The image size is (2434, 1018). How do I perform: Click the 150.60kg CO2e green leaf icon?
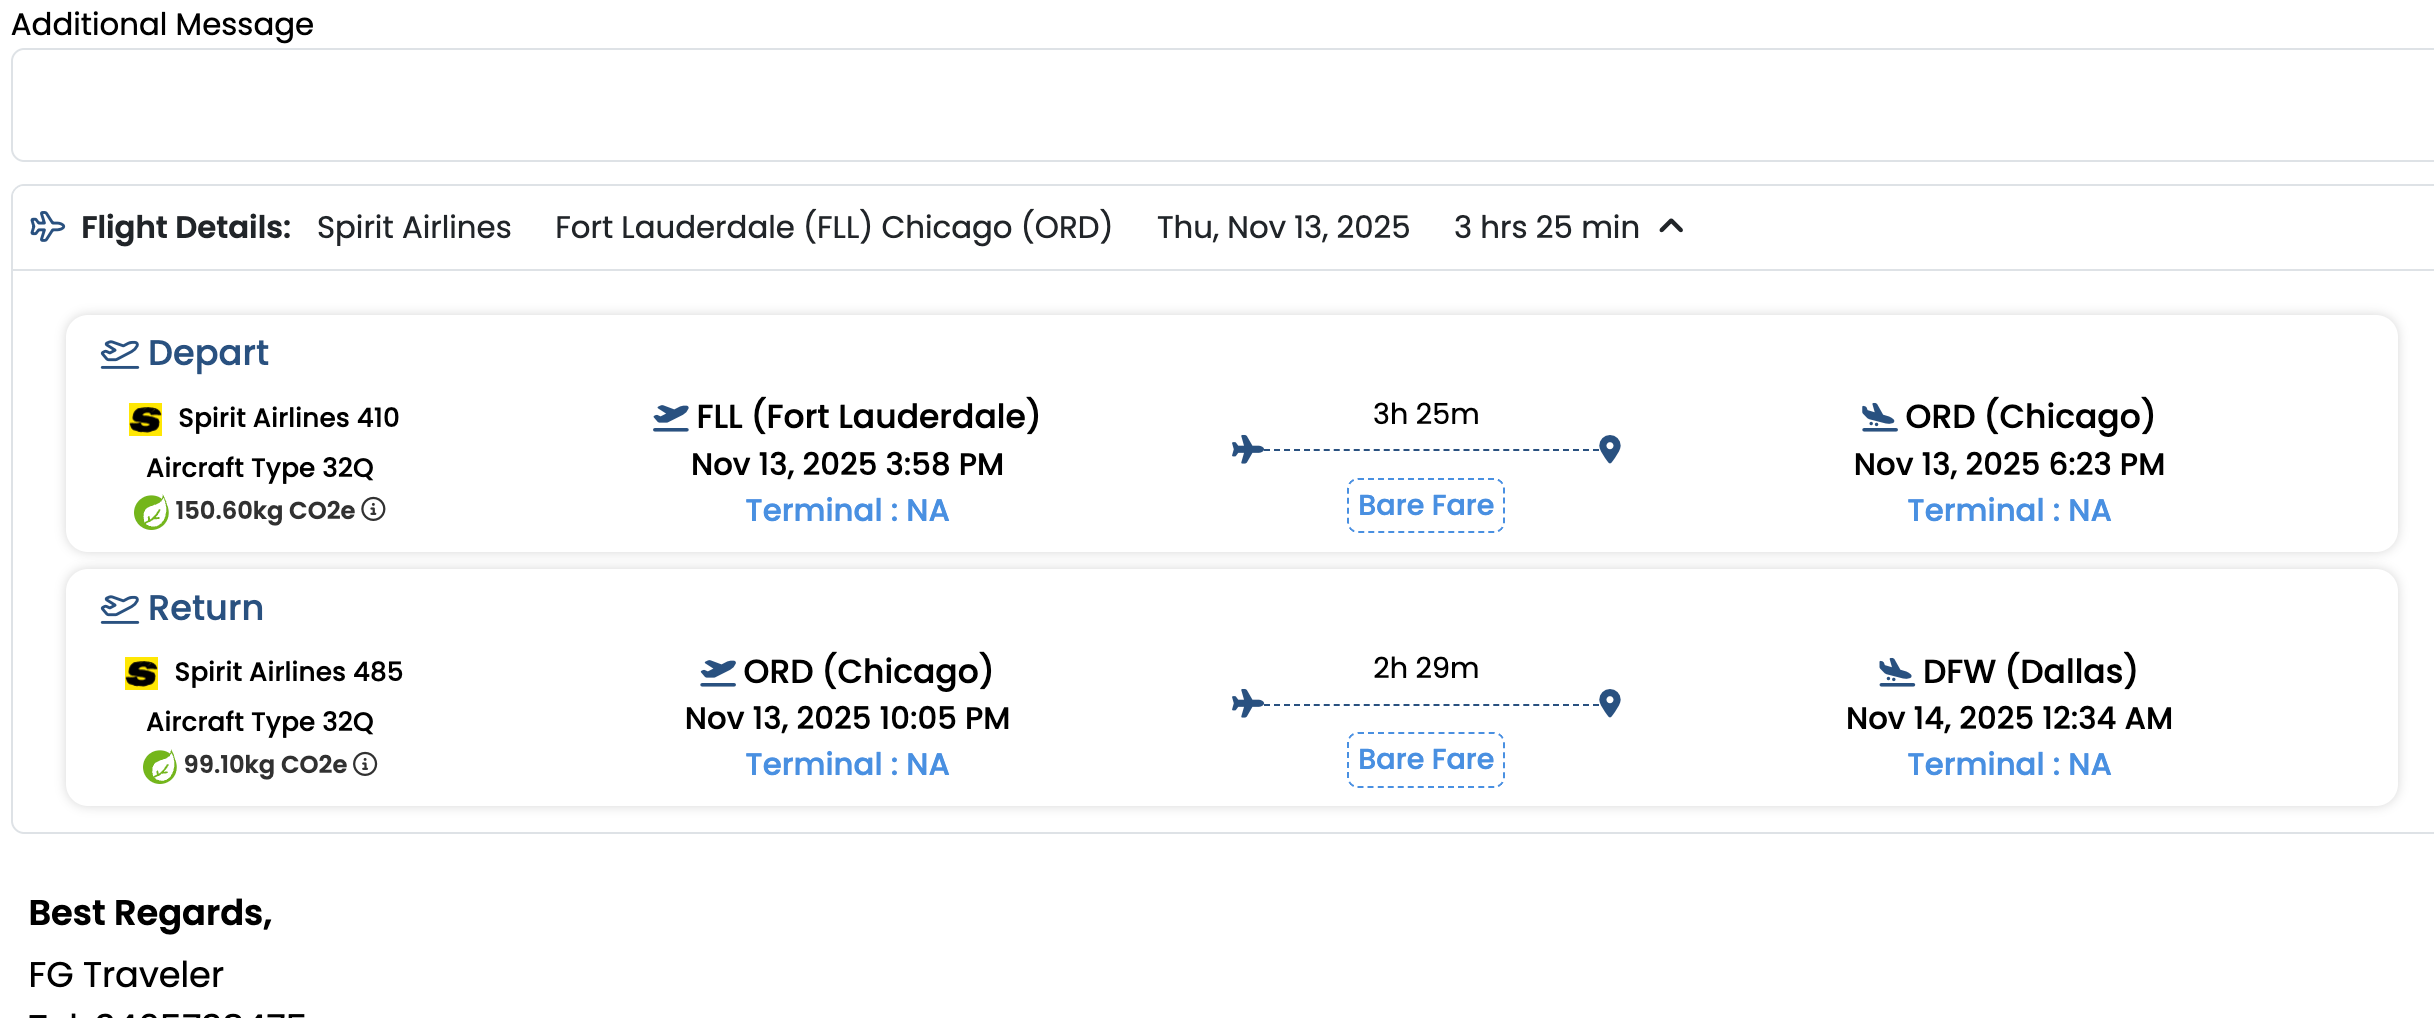151,512
